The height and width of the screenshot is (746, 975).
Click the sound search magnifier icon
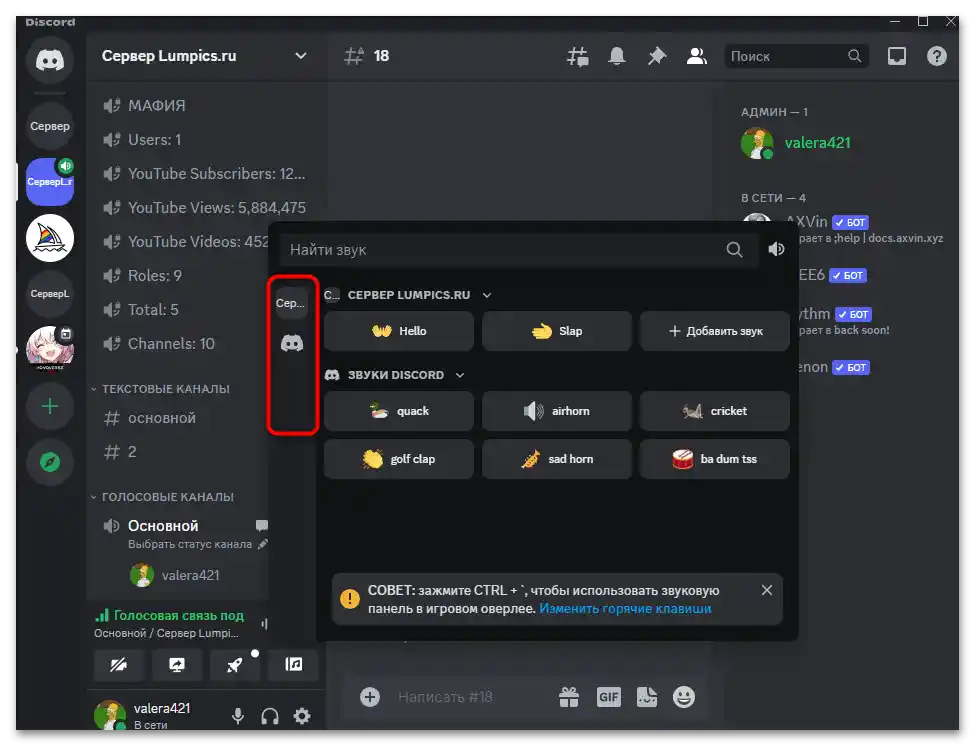(734, 250)
